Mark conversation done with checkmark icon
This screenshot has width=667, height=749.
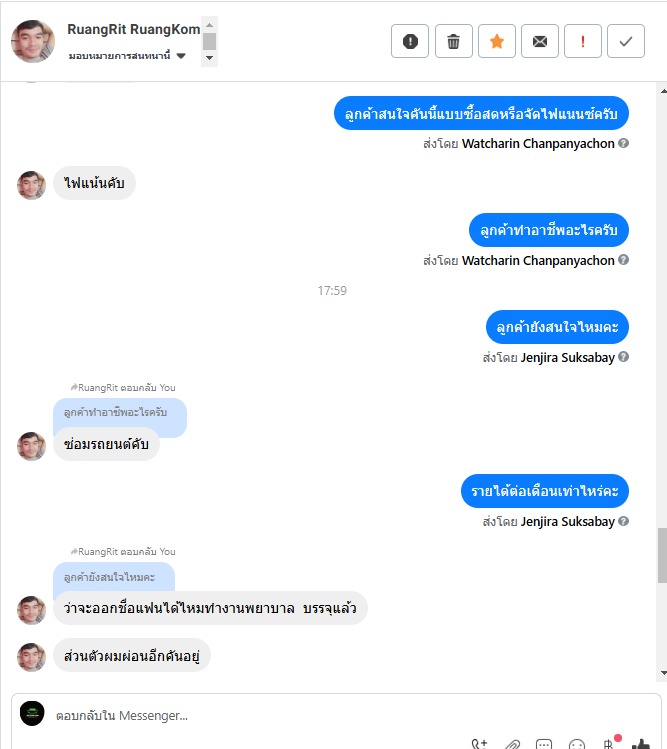coord(625,41)
